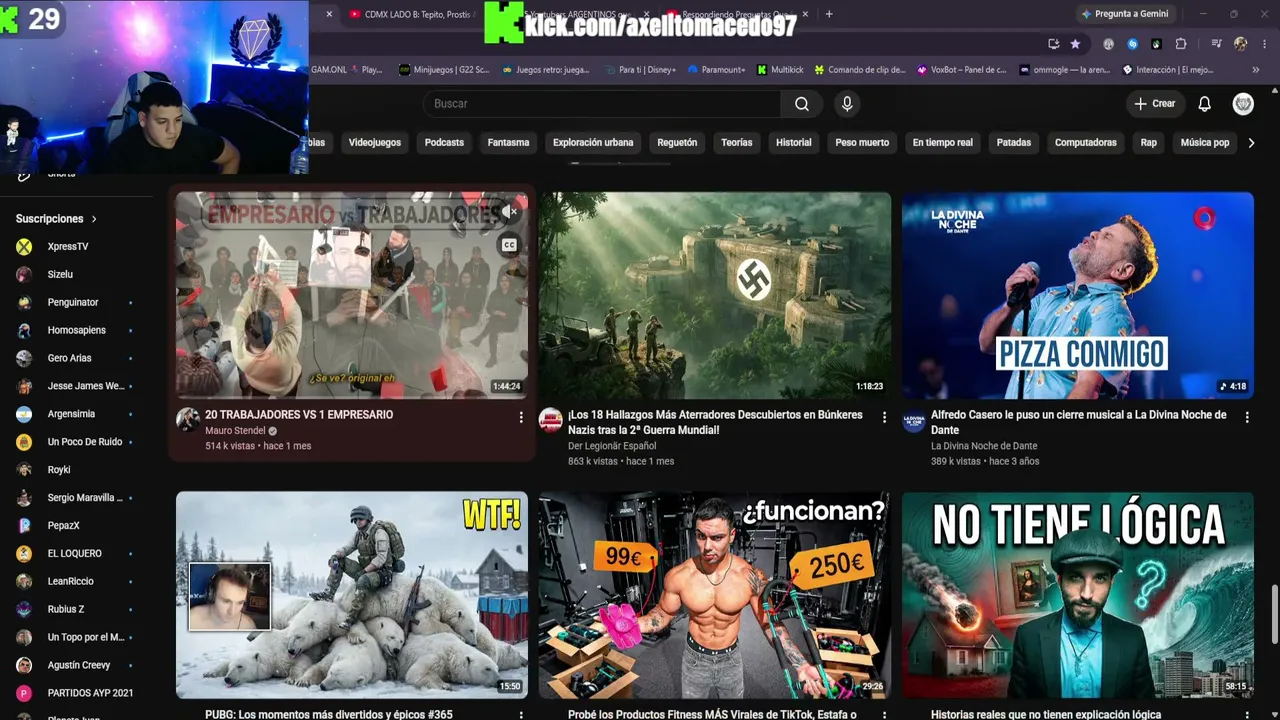Filter by Teorías chip

737,143
